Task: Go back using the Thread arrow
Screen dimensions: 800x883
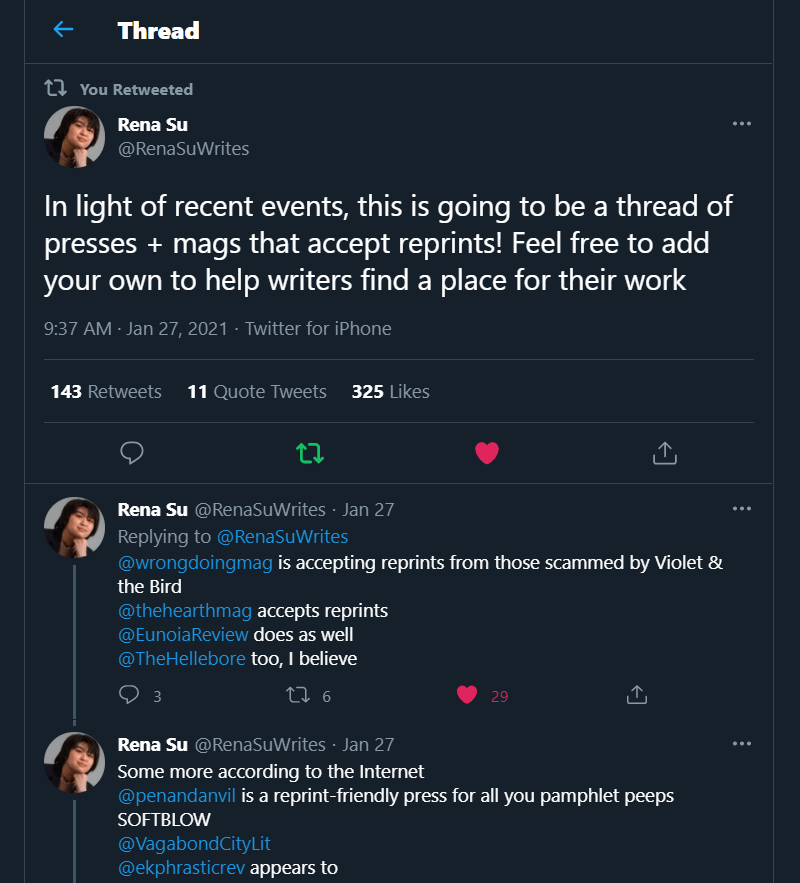Action: coord(63,30)
